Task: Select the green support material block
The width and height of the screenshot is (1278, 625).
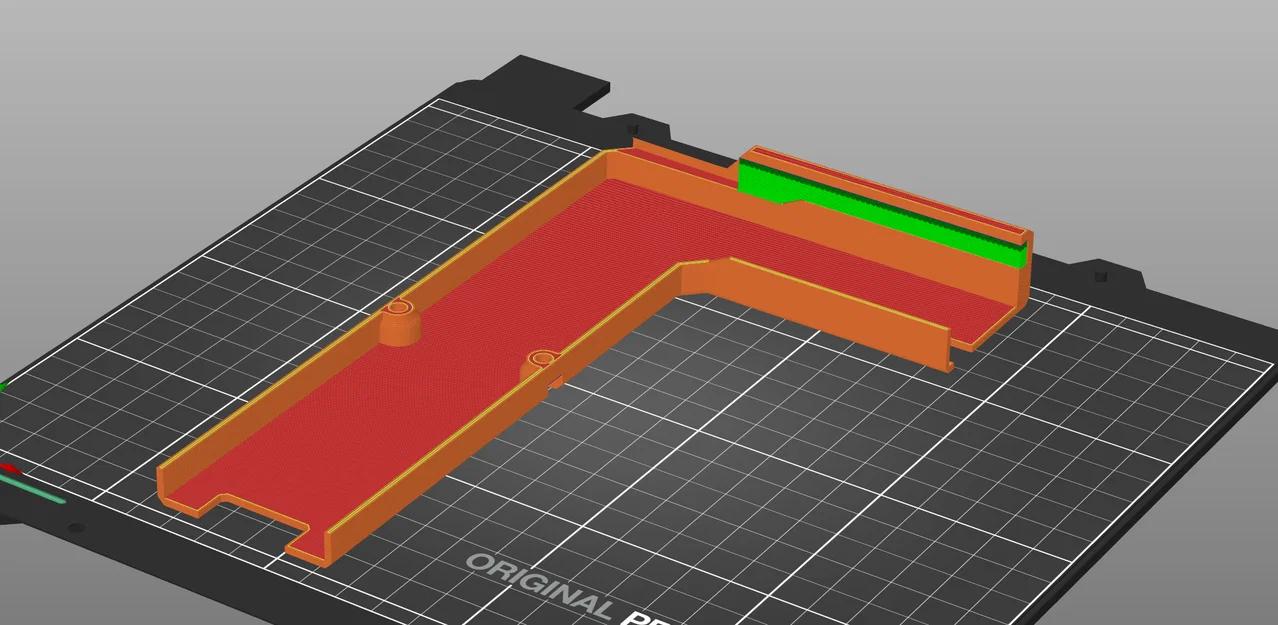Action: pyautogui.click(x=880, y=214)
